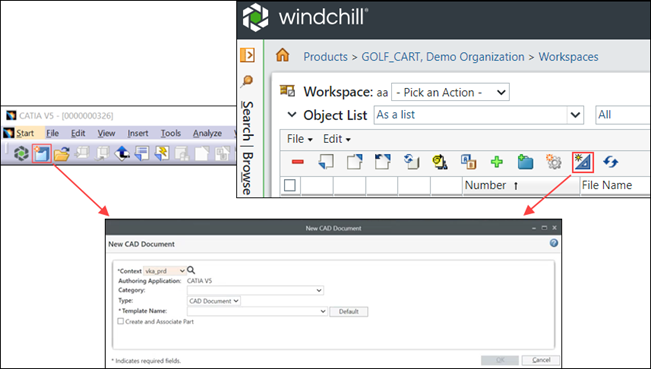Click the green plus add icon

coord(497,162)
